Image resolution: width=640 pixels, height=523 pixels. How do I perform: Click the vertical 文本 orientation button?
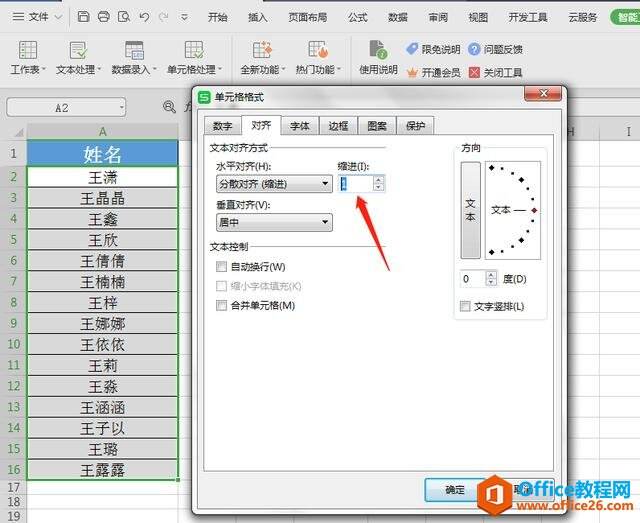(x=471, y=210)
